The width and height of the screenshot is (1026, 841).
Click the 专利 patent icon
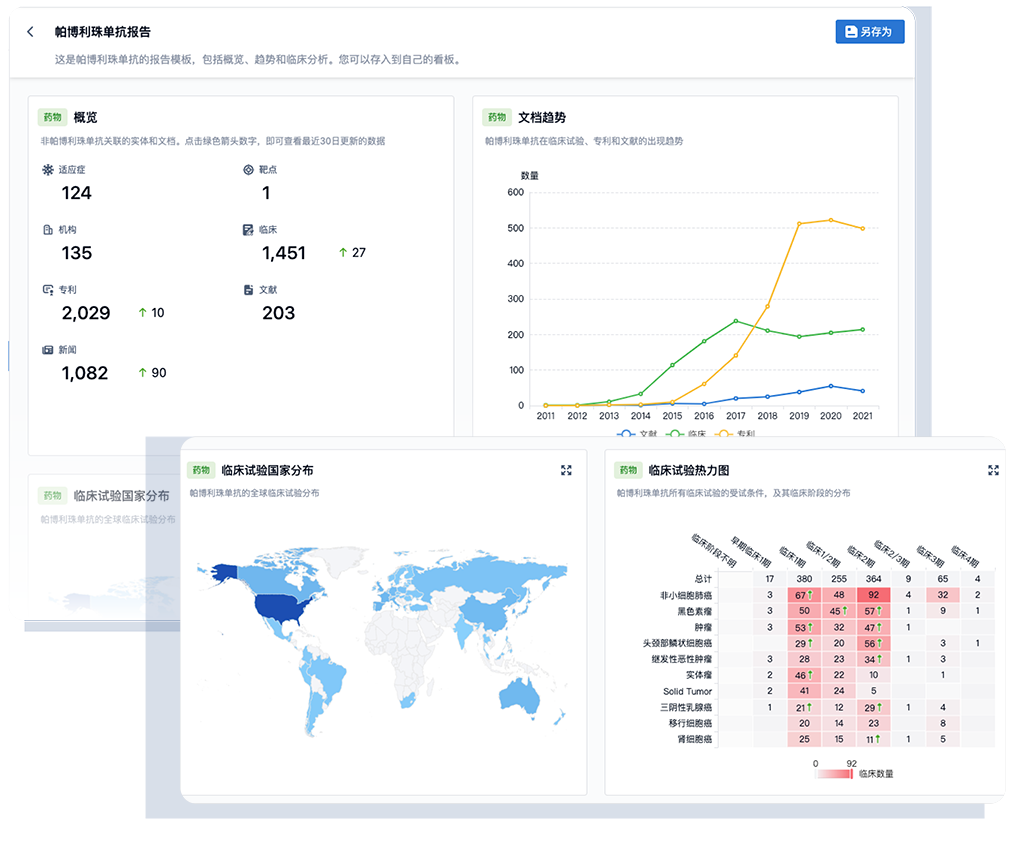pos(47,290)
